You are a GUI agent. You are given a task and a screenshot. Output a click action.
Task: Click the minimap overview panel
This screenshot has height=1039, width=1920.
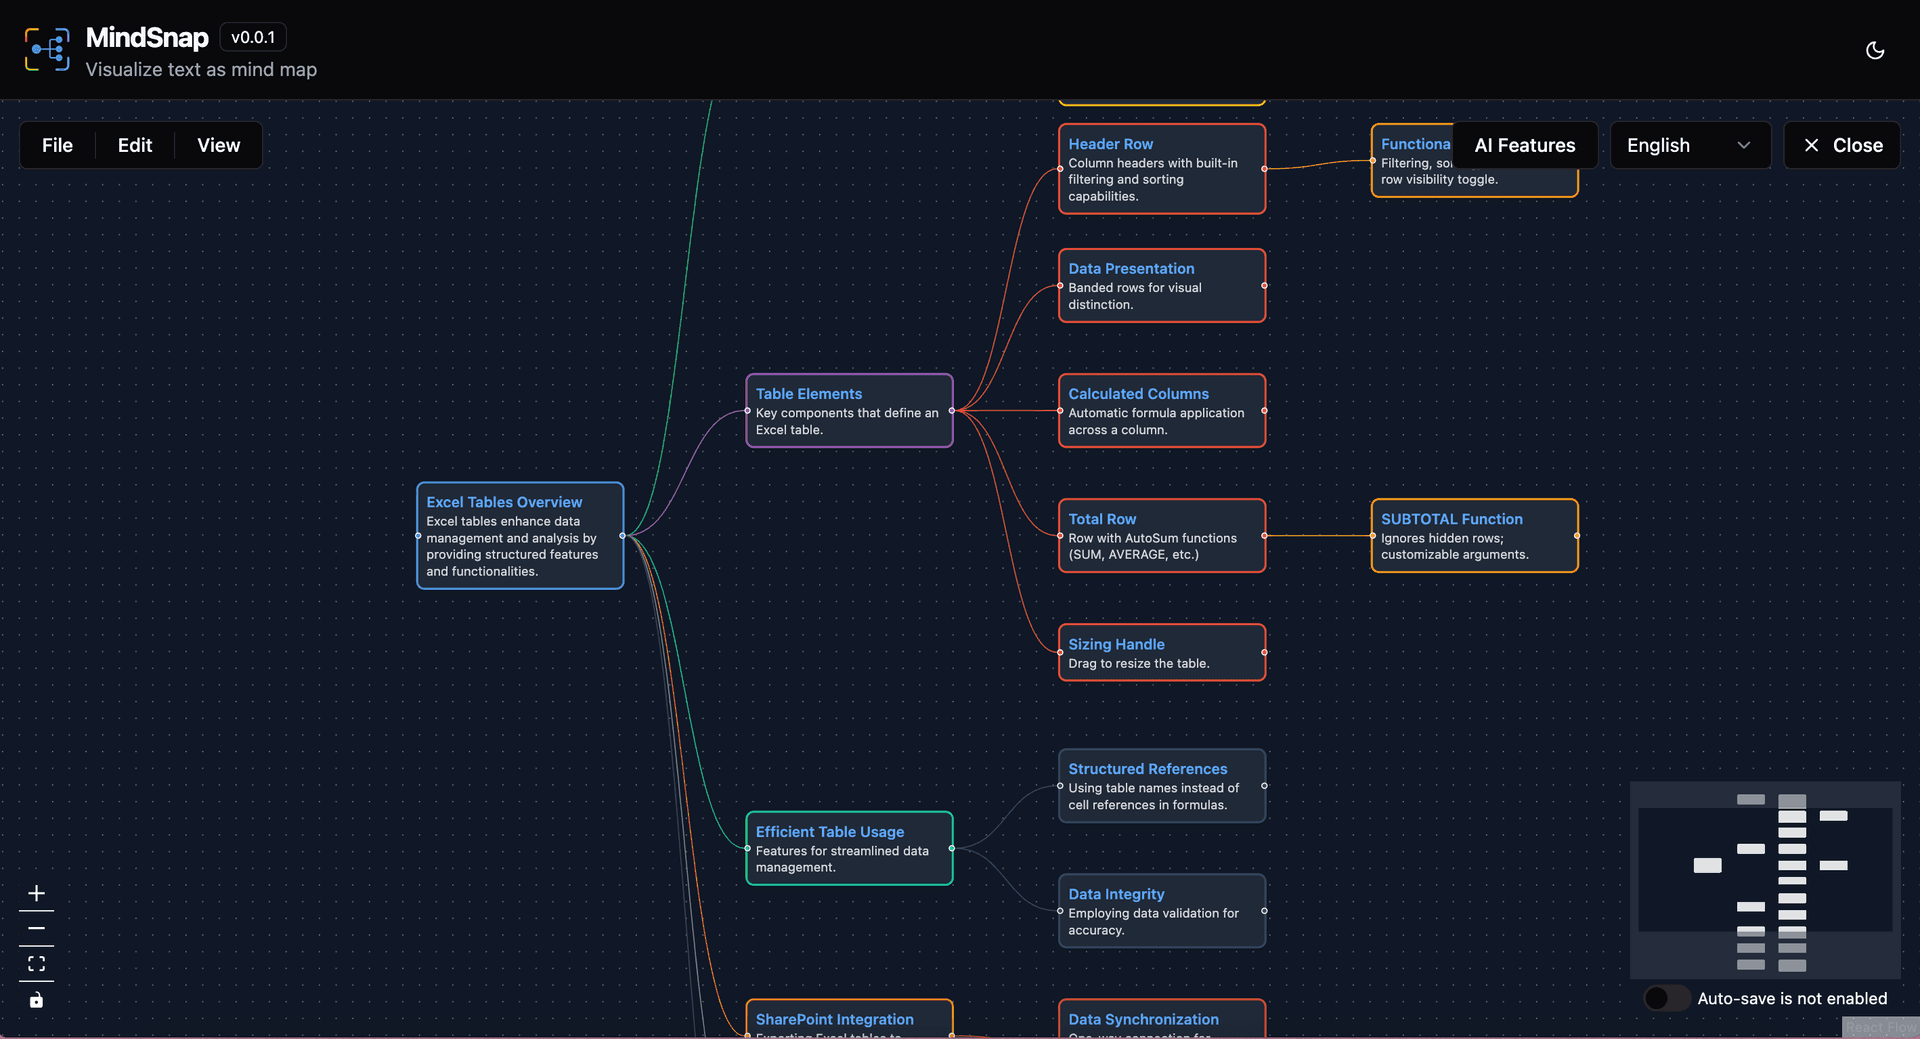1765,880
